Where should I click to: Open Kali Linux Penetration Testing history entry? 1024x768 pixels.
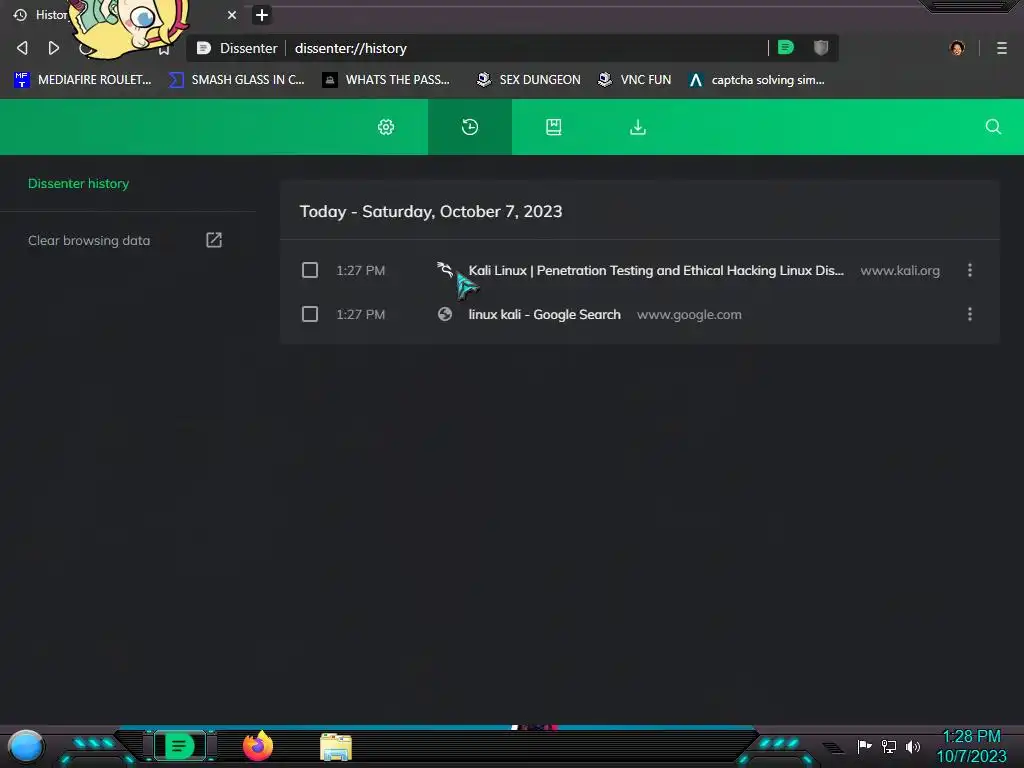pos(656,270)
